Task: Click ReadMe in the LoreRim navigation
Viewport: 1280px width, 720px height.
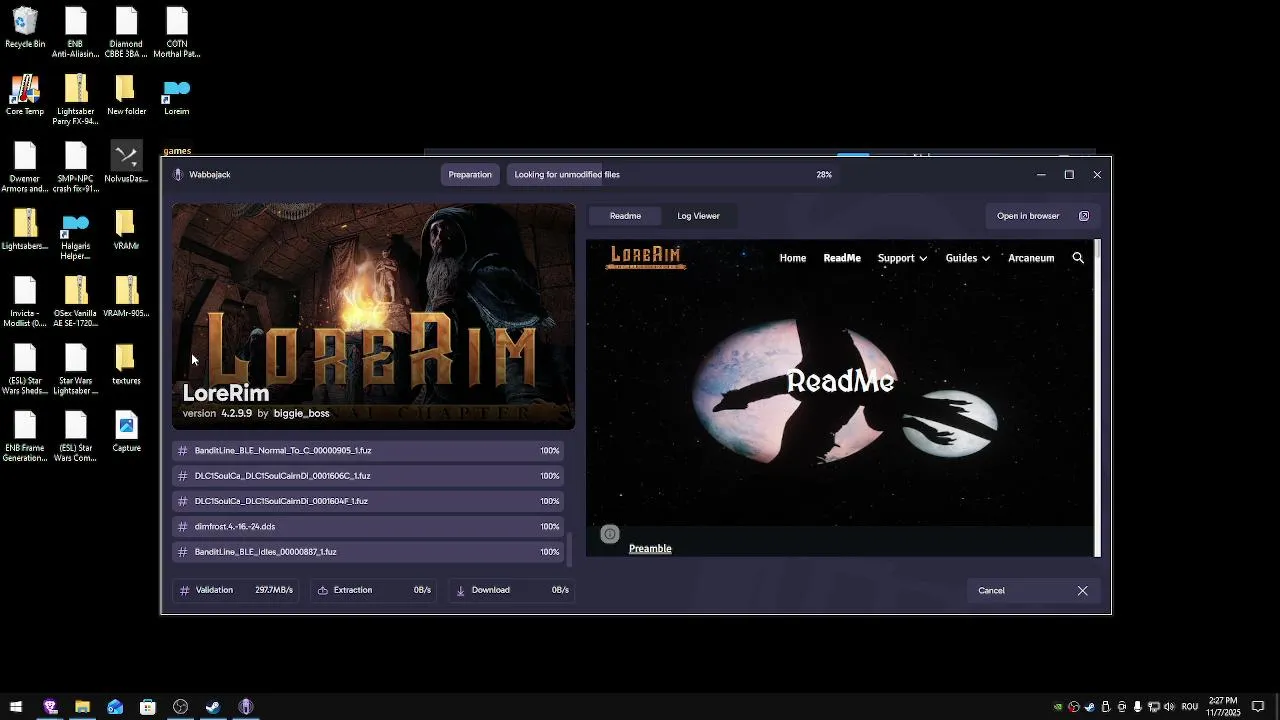Action: click(841, 258)
